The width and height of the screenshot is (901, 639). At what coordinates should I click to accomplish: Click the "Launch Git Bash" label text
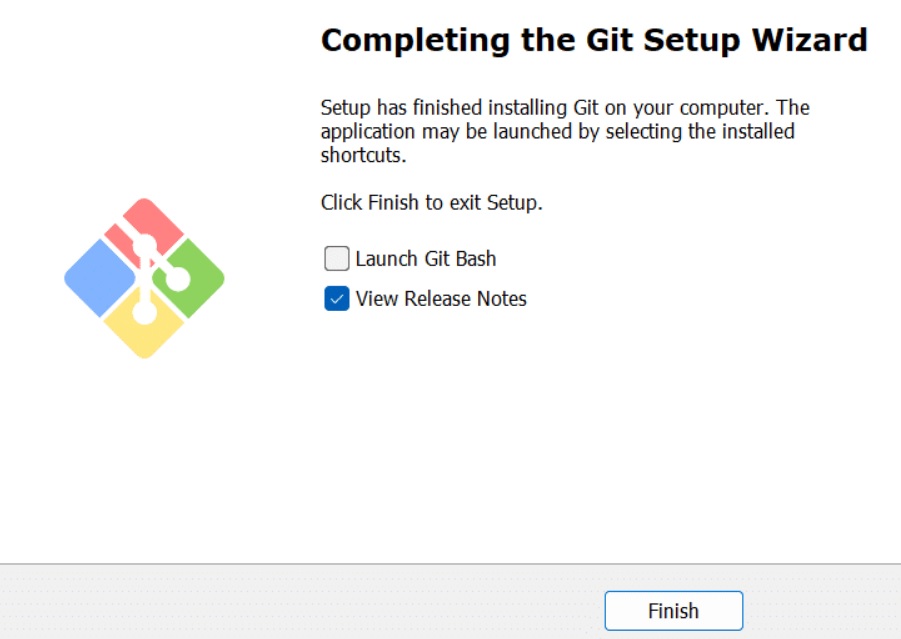tap(426, 259)
